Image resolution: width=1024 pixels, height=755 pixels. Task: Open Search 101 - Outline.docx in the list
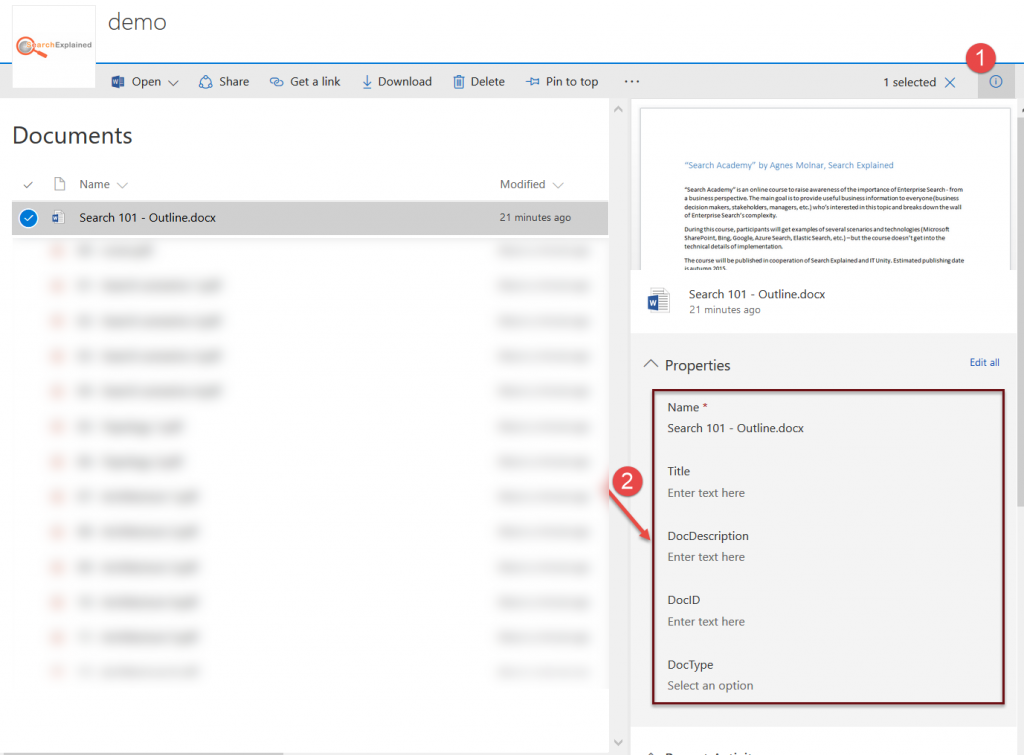coord(148,217)
